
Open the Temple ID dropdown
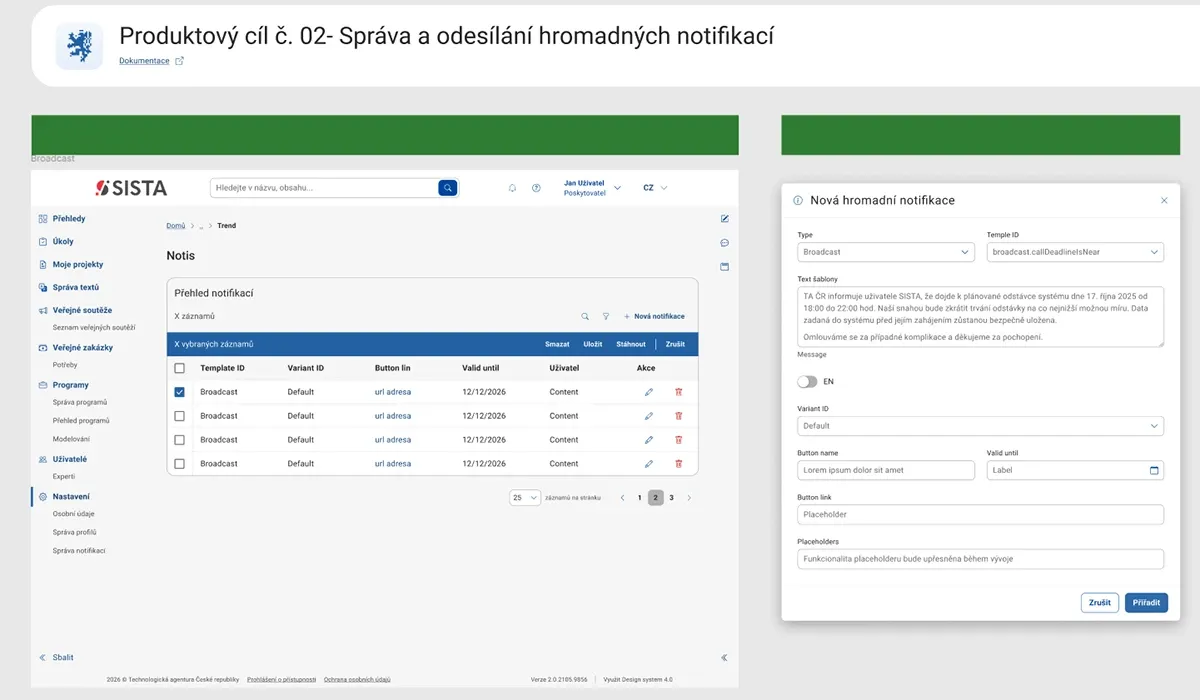coord(1075,252)
